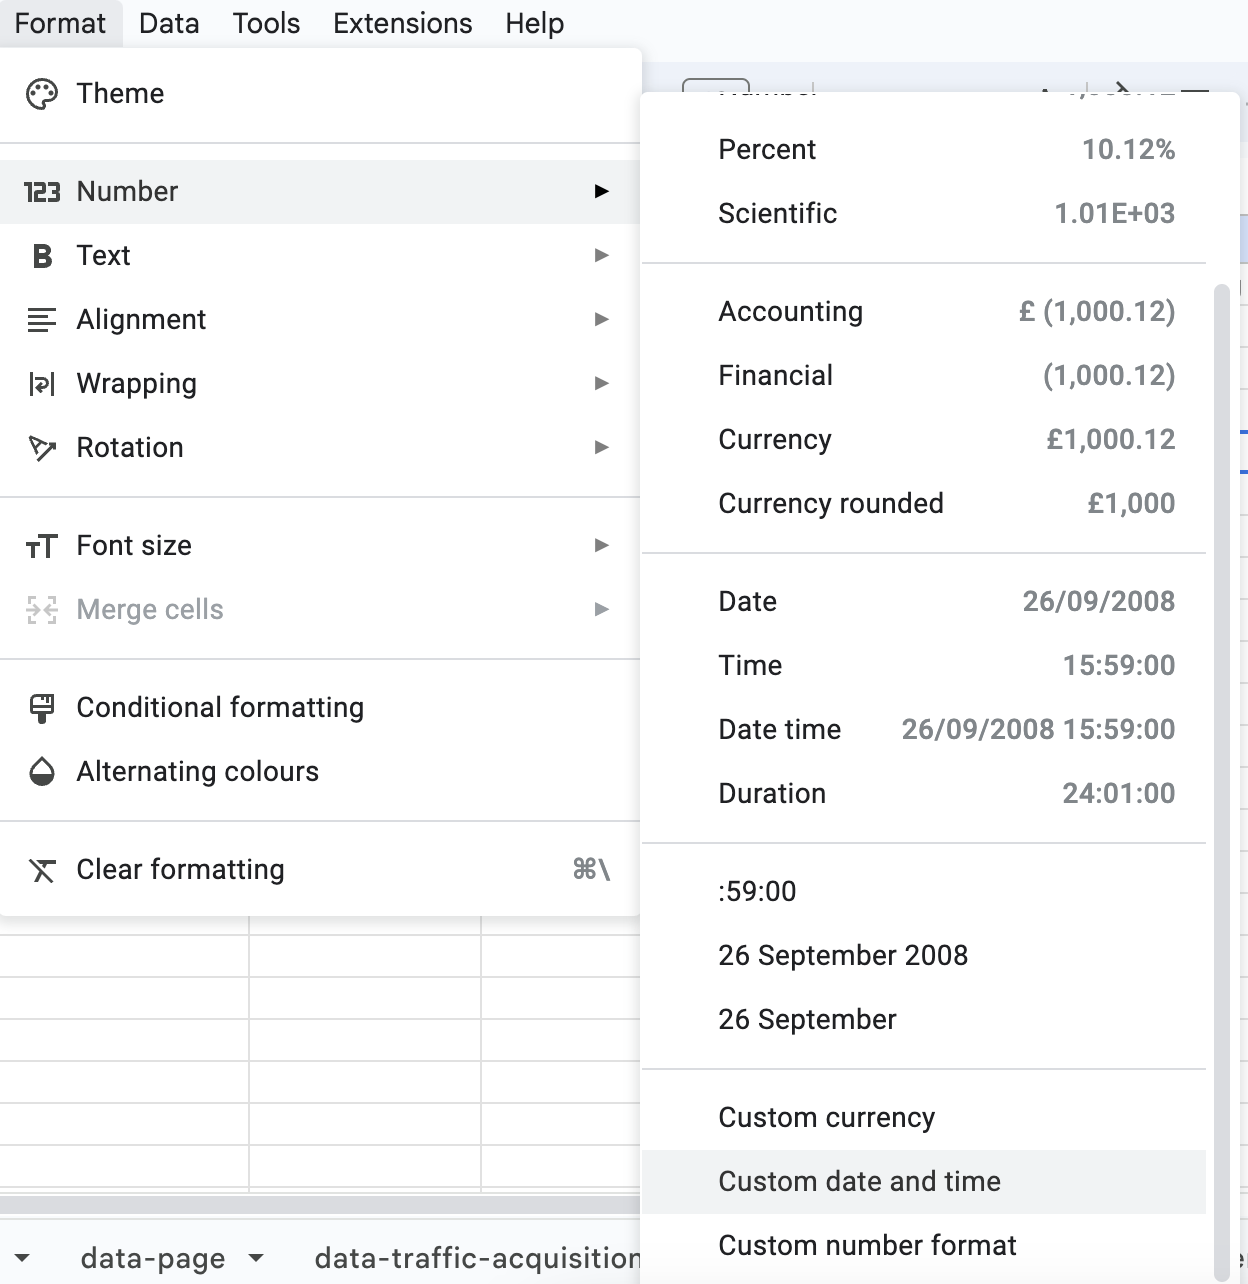Click the Theme palette icon
1248x1284 pixels.
click(x=42, y=94)
